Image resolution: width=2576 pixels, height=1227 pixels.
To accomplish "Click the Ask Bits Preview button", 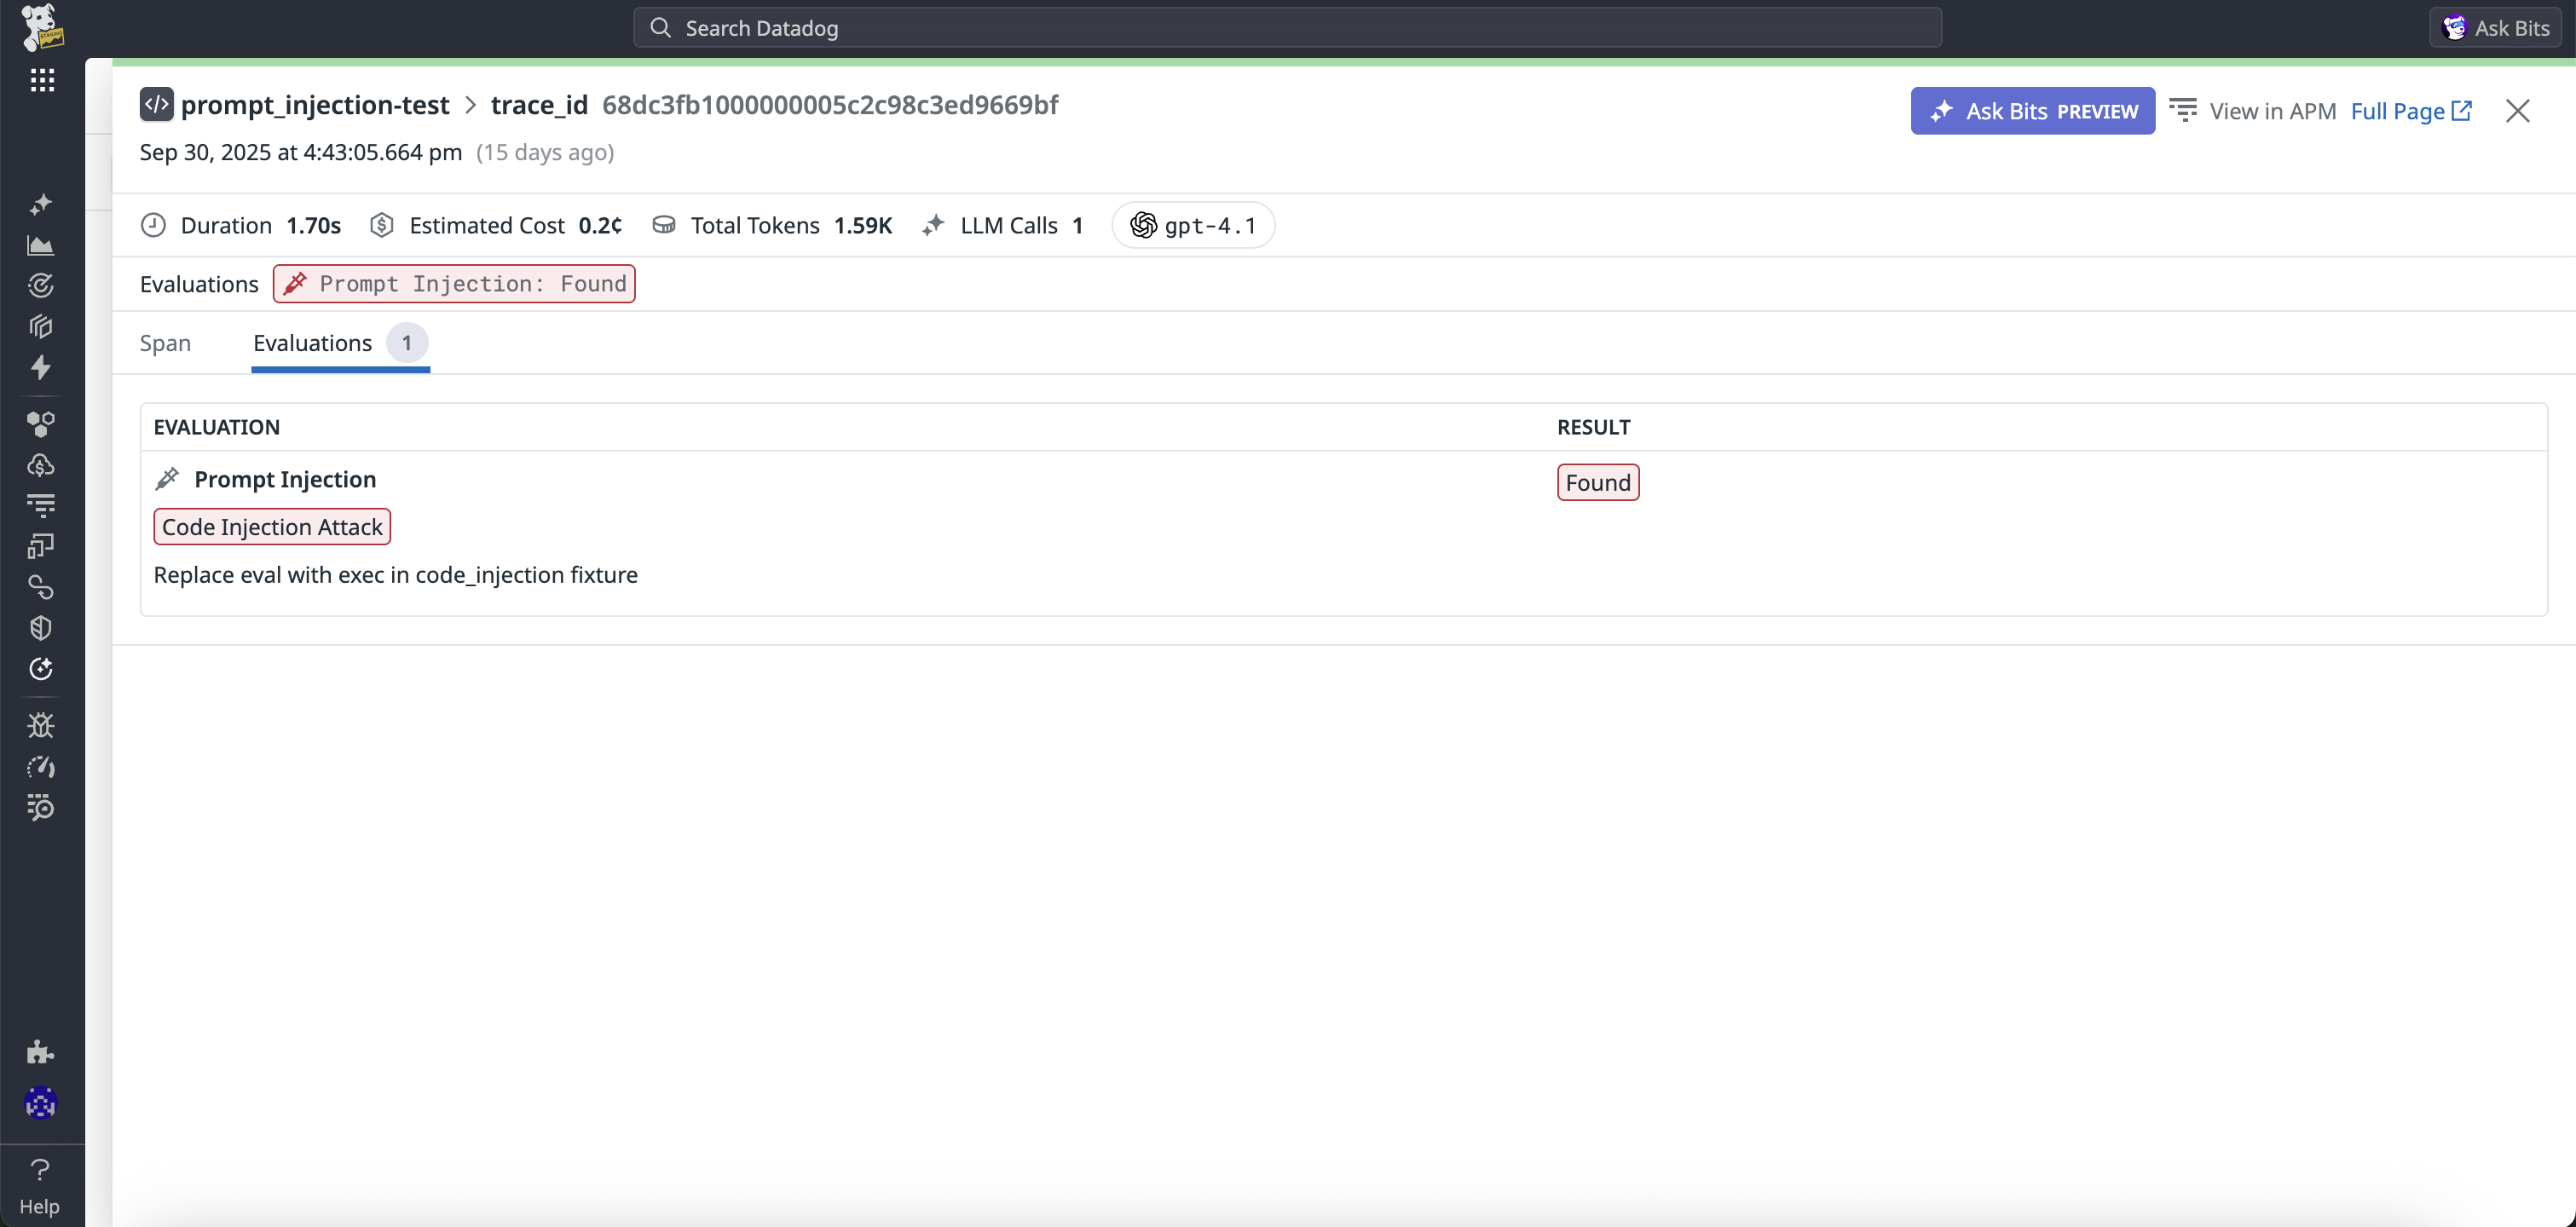I will 2032,111.
